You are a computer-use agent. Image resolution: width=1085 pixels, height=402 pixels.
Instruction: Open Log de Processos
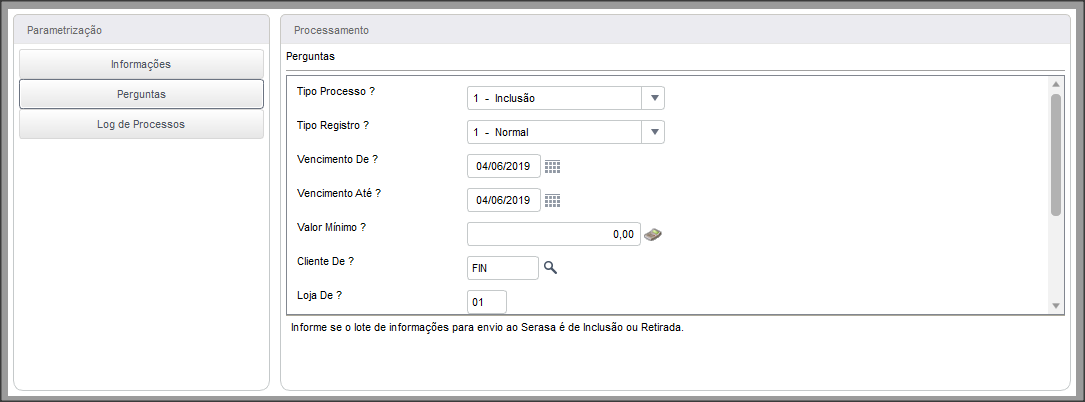click(x=141, y=124)
